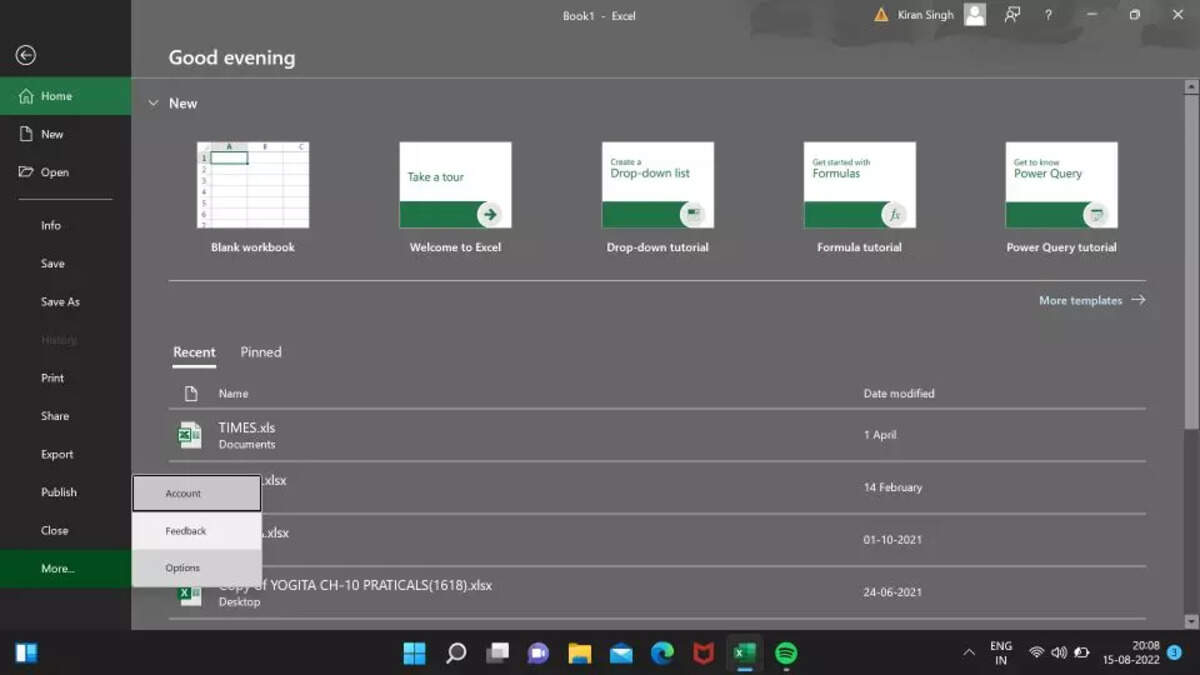
Task: Open the More templates link
Action: click(x=1092, y=300)
